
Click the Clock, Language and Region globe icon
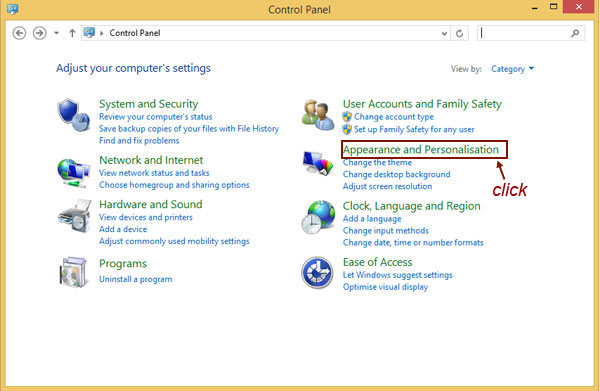click(318, 217)
